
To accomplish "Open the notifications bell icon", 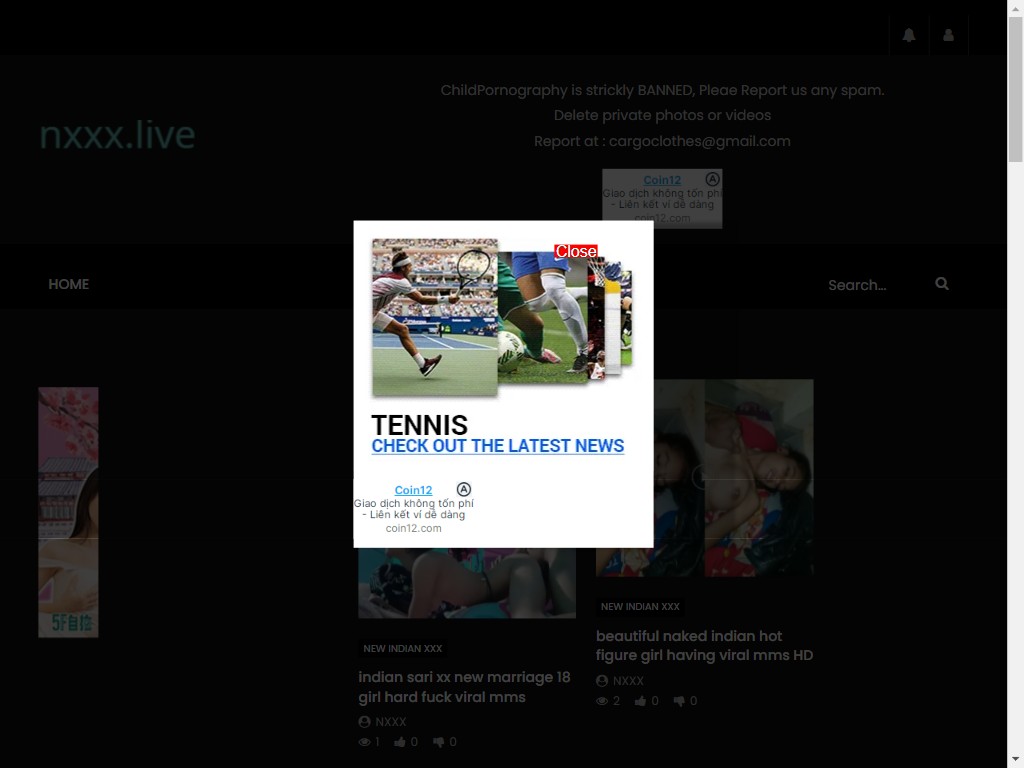I will click(x=908, y=35).
